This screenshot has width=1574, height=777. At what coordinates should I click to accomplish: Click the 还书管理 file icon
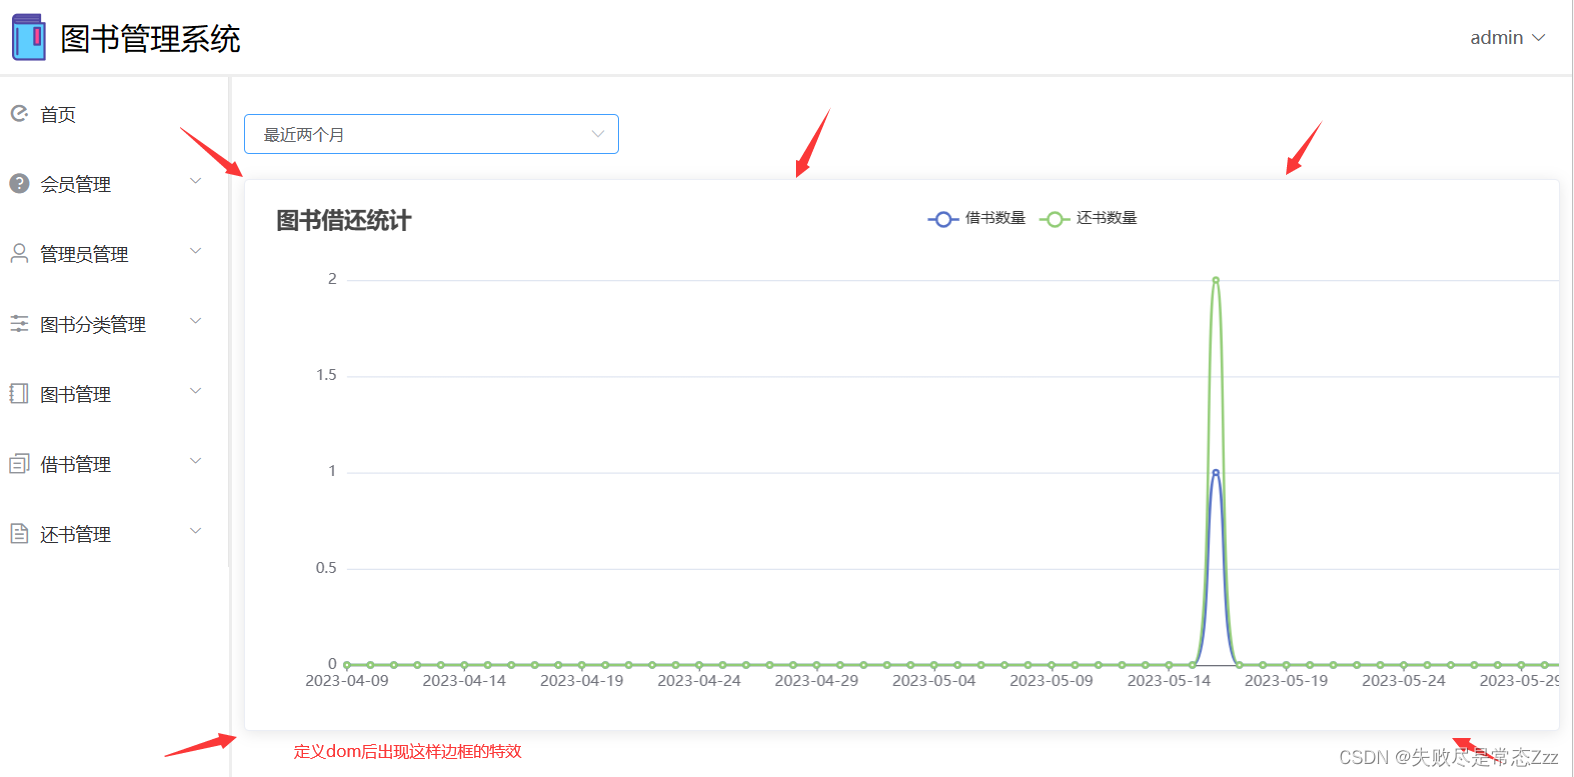19,534
